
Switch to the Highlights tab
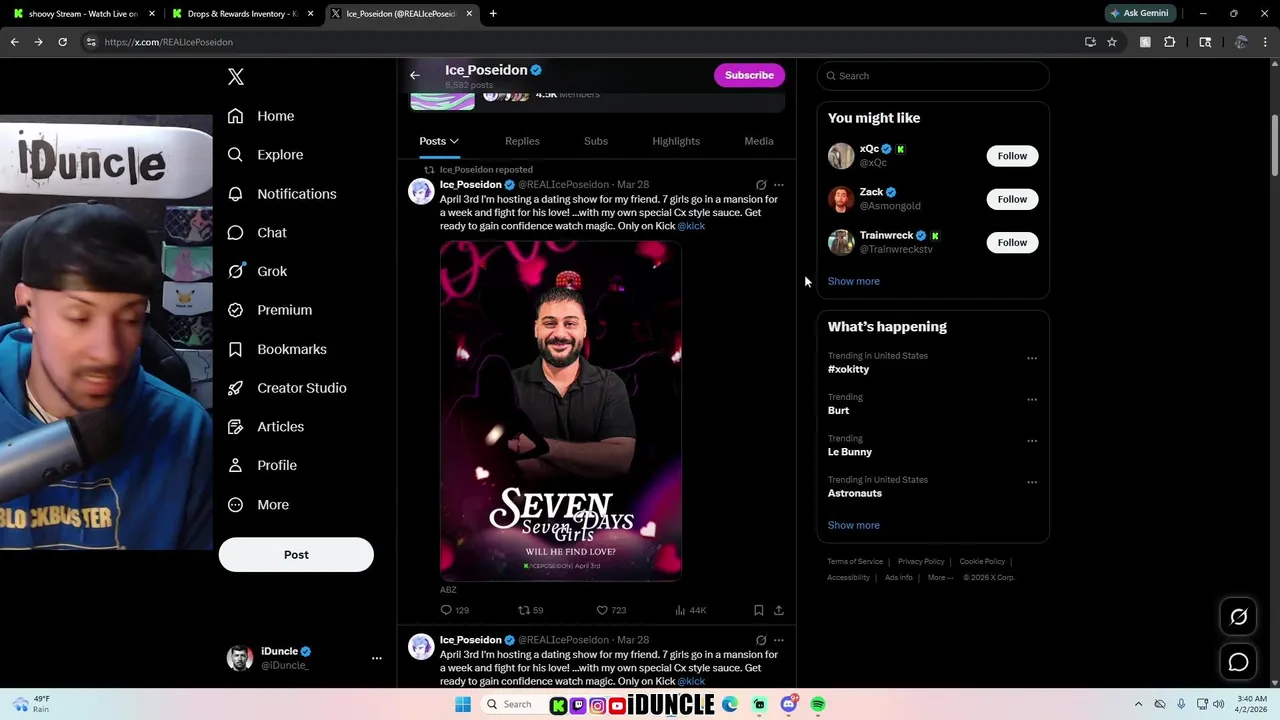tap(676, 141)
